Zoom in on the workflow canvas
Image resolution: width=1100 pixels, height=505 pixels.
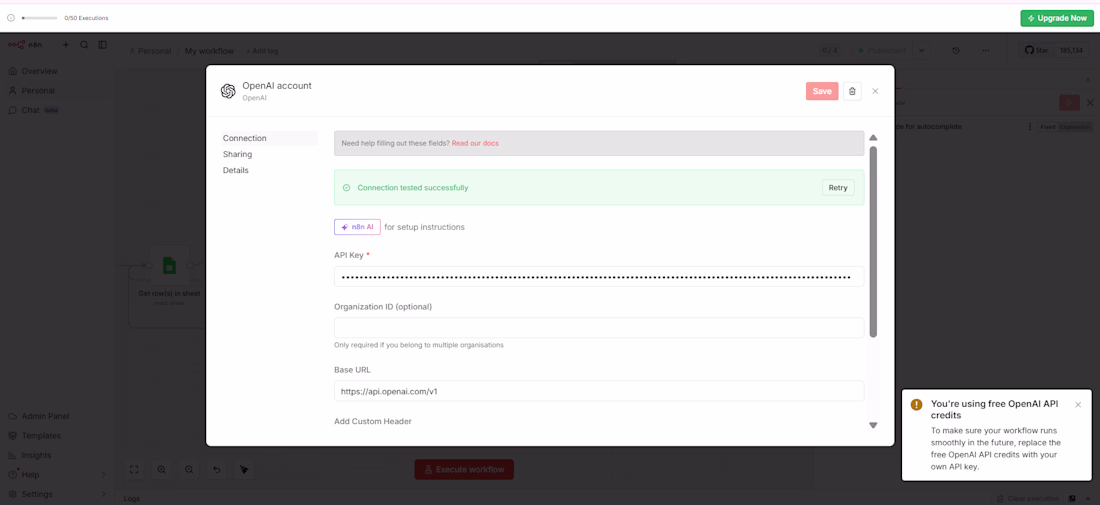pos(161,469)
